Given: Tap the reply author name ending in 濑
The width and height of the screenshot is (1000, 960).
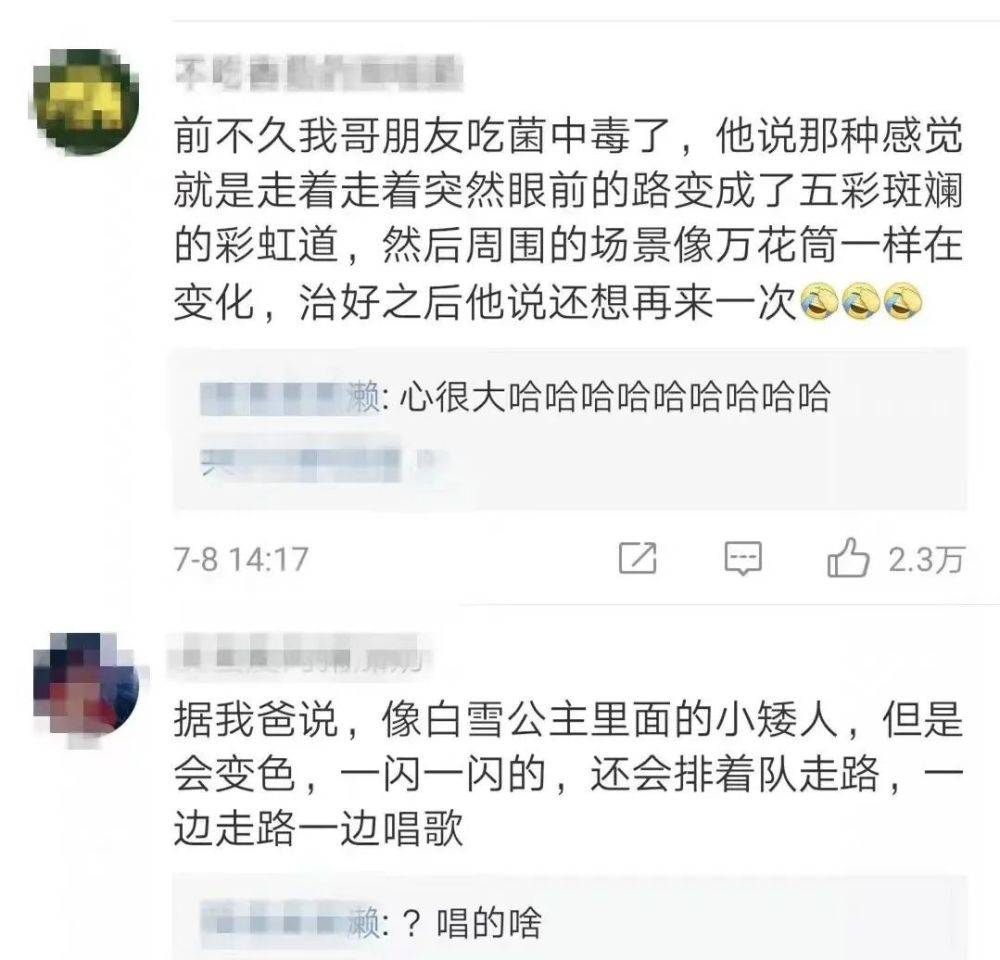Looking at the screenshot, I should [x=290, y=397].
